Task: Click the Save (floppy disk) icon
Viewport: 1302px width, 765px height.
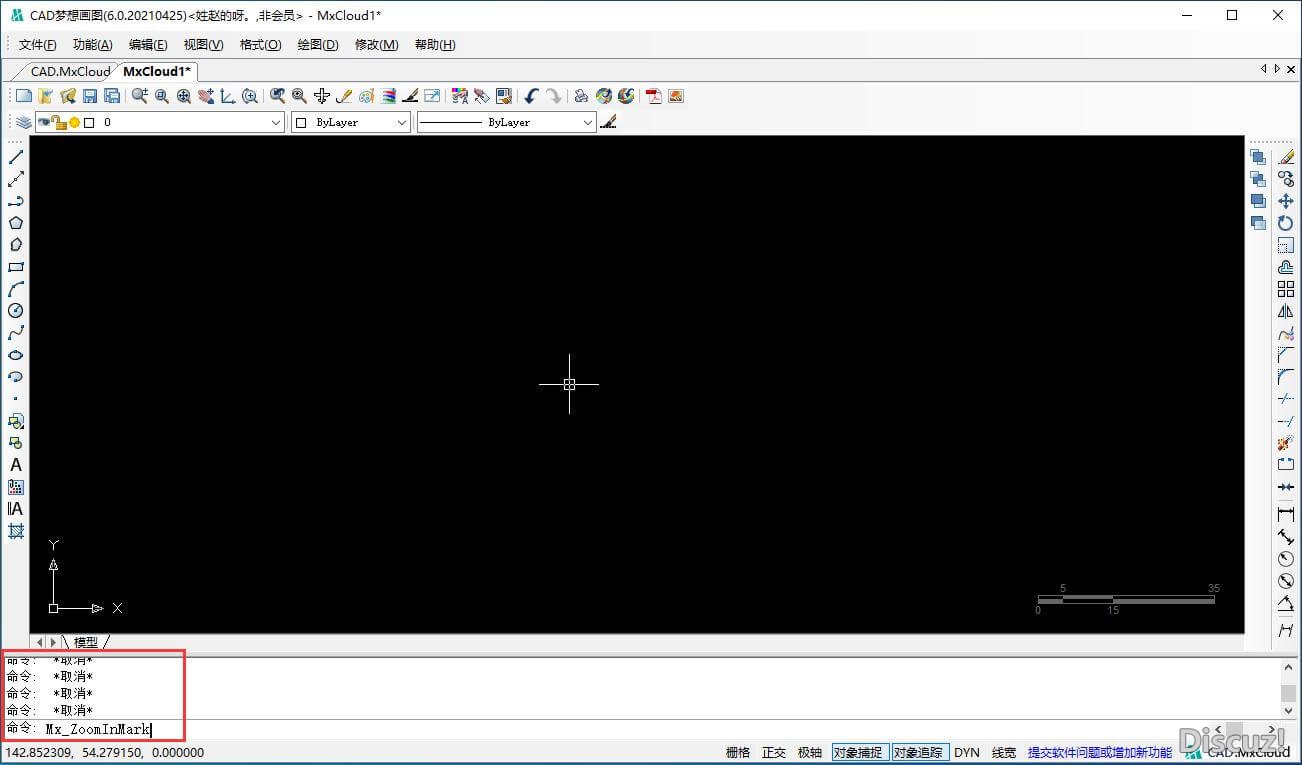Action: point(90,96)
